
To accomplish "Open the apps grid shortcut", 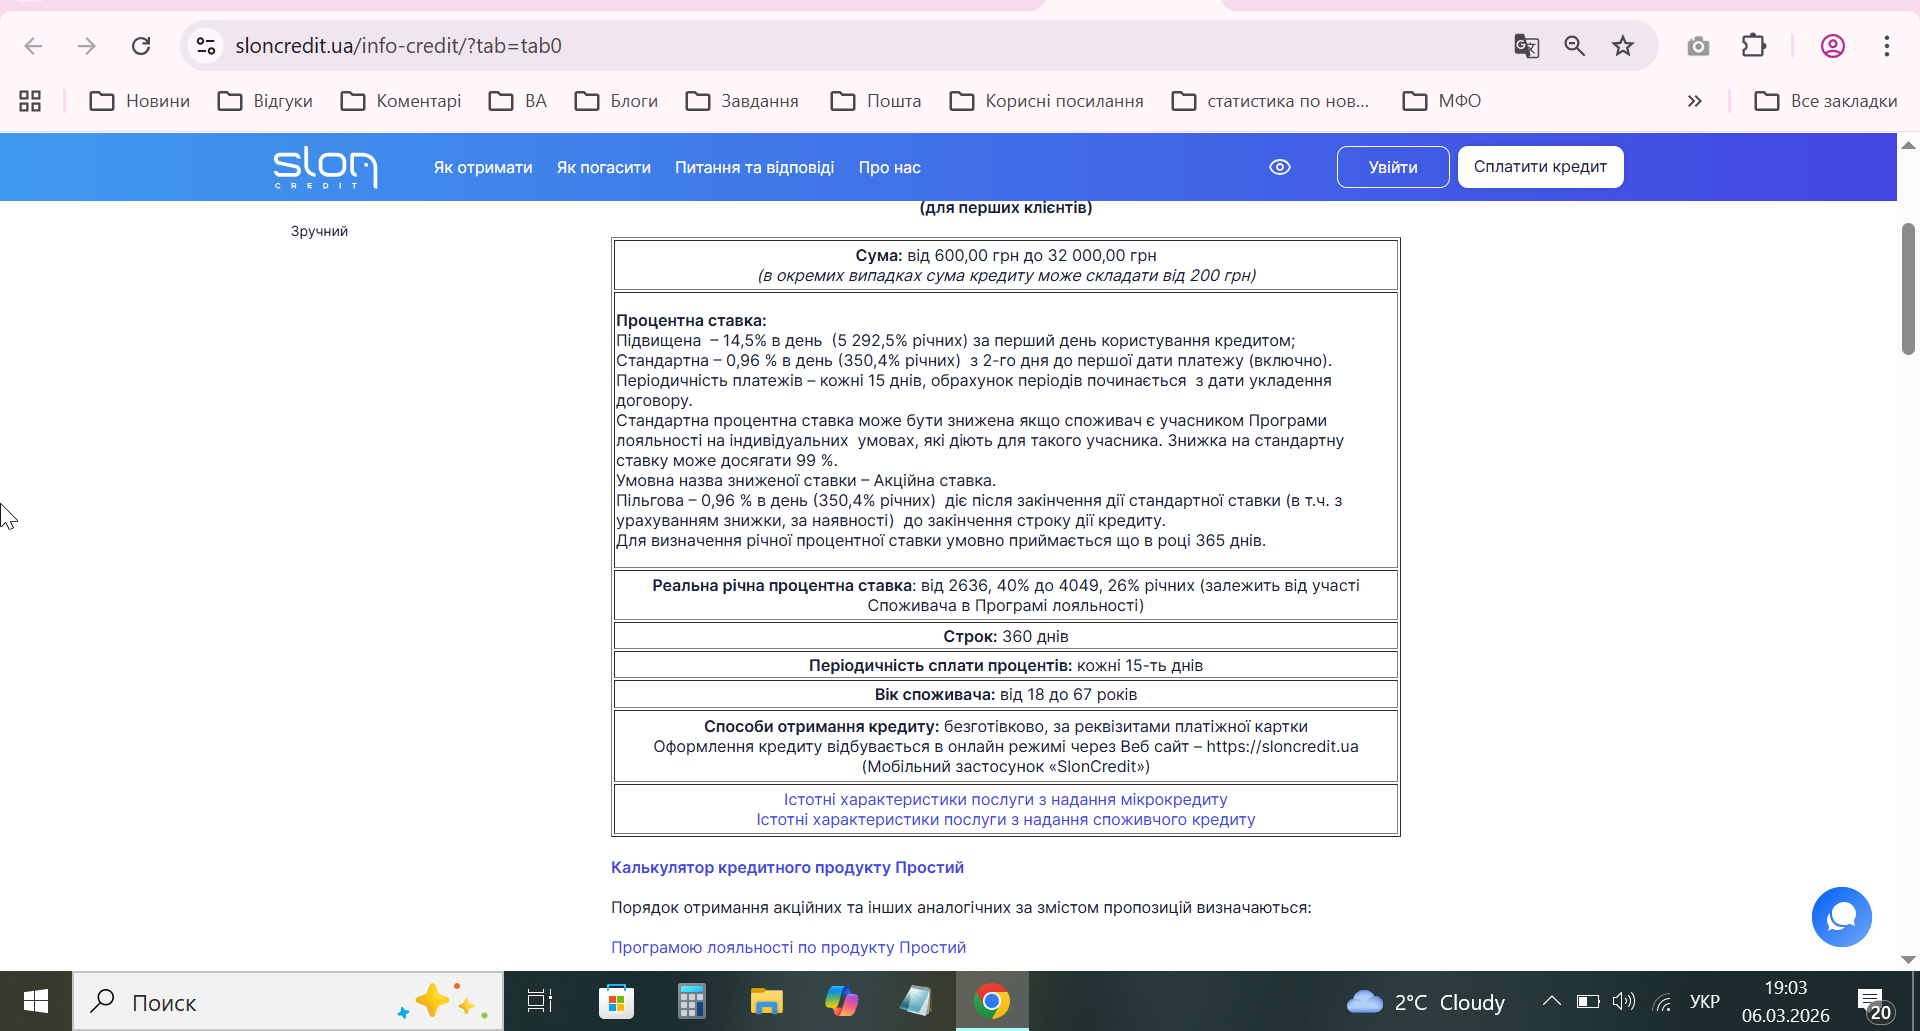I will (x=30, y=101).
